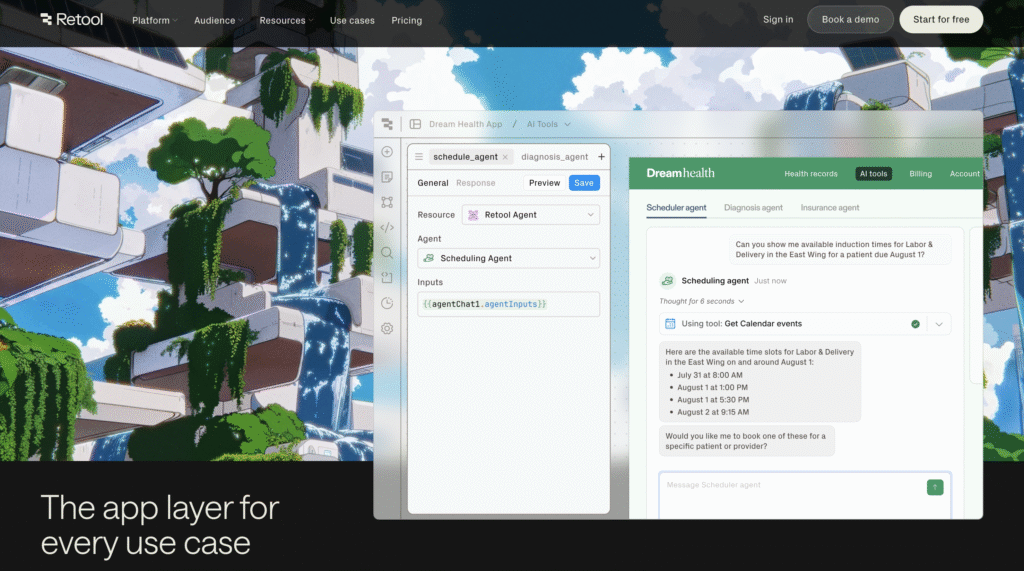Expand the Platform menu in navigation

tap(155, 20)
